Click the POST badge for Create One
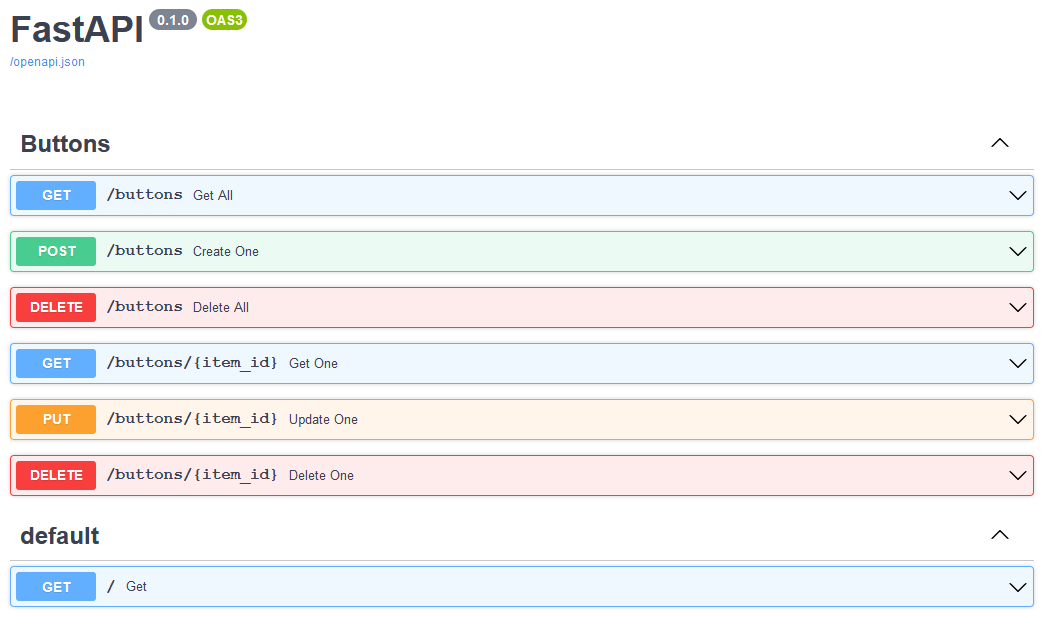 [x=56, y=251]
